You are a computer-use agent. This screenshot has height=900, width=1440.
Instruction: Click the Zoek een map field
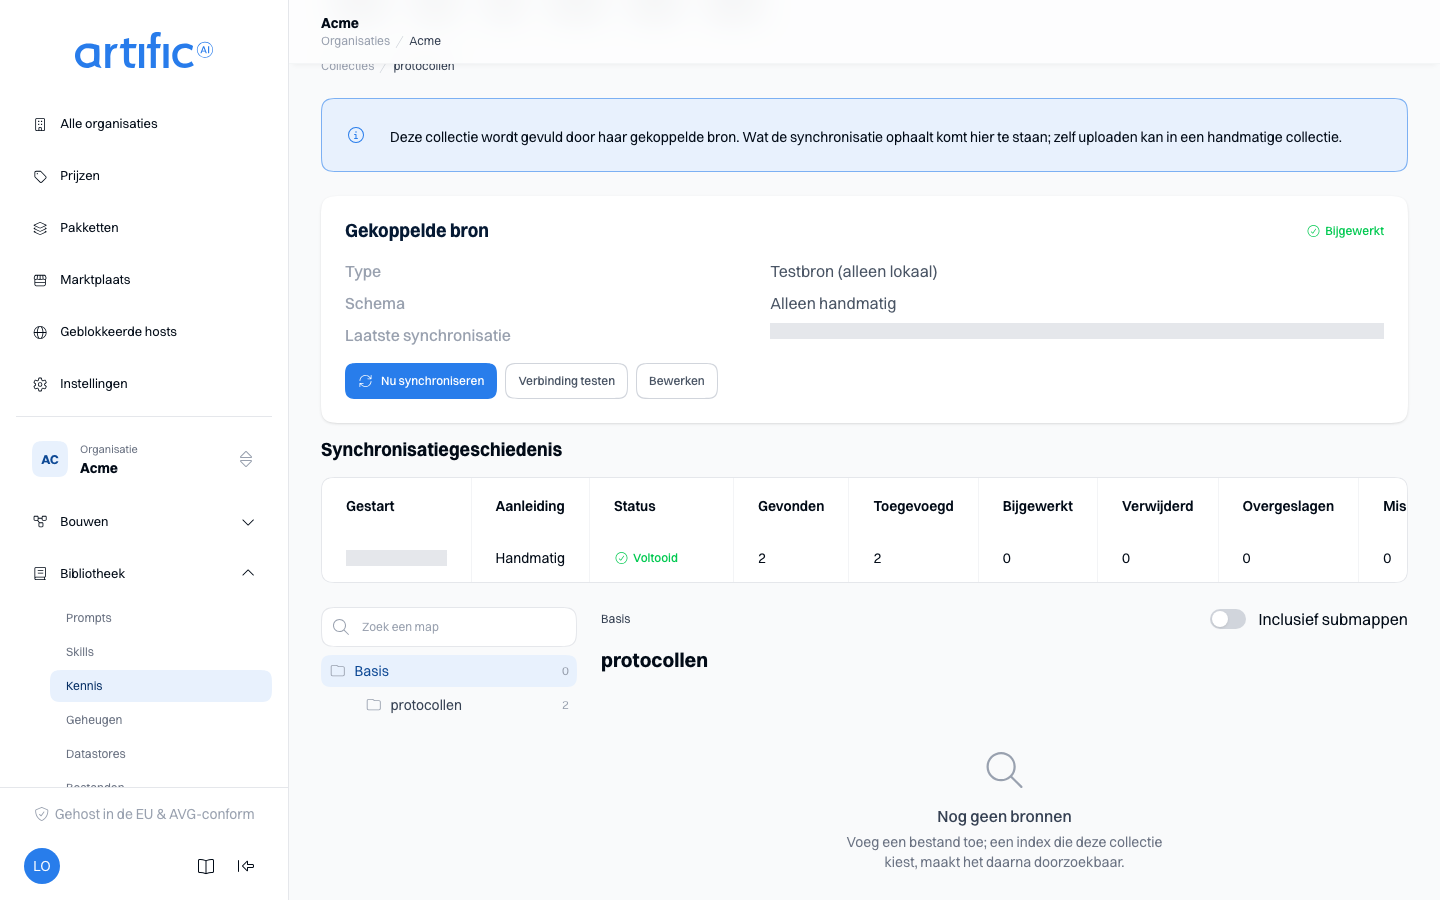pos(449,627)
